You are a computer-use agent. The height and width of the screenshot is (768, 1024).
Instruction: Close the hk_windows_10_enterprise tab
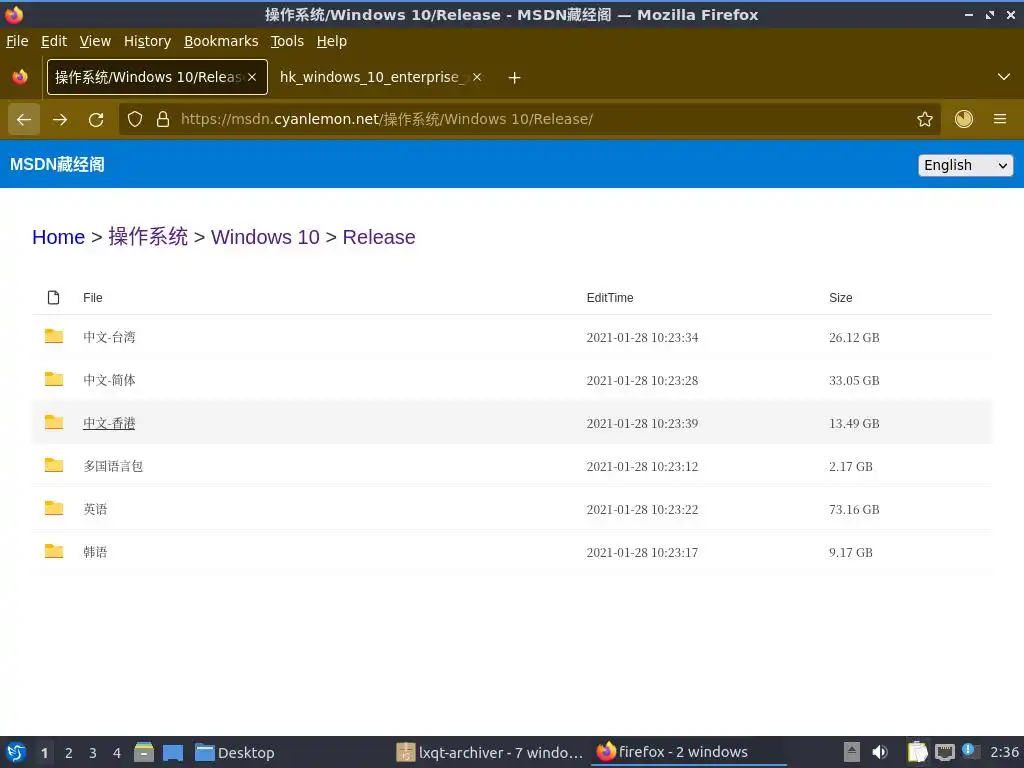[477, 77]
